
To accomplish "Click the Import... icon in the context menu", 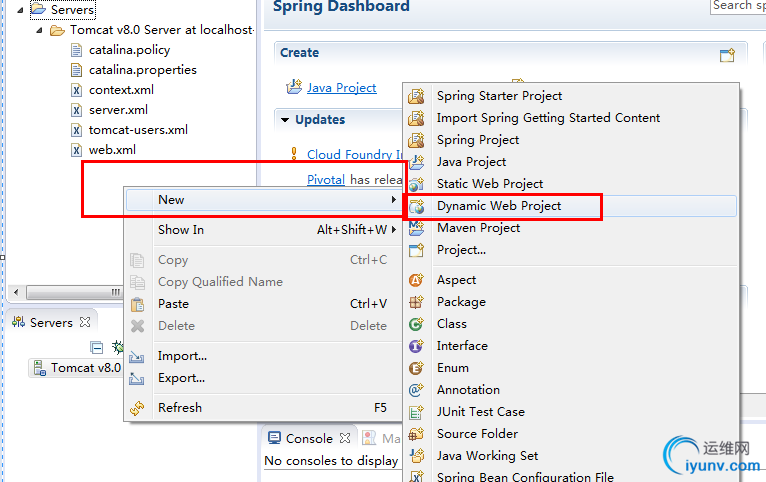I will tap(137, 356).
